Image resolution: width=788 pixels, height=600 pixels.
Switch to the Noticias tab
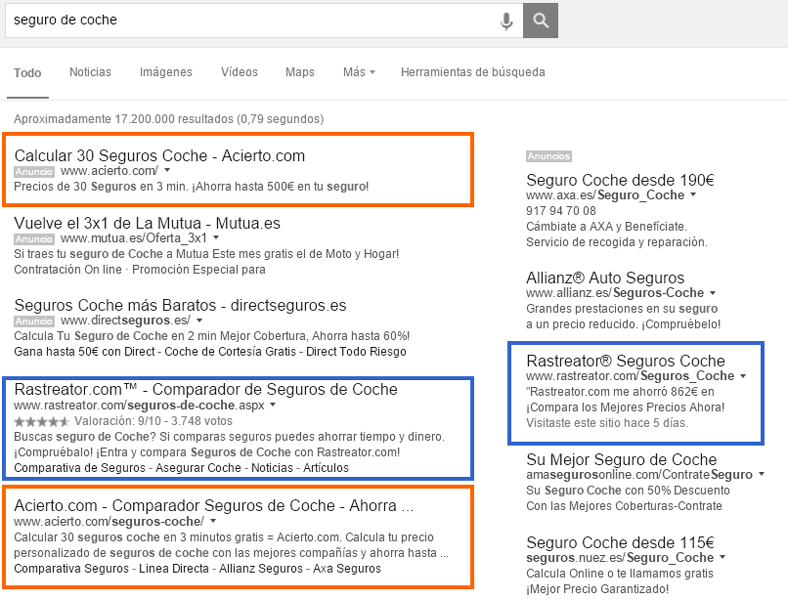90,72
